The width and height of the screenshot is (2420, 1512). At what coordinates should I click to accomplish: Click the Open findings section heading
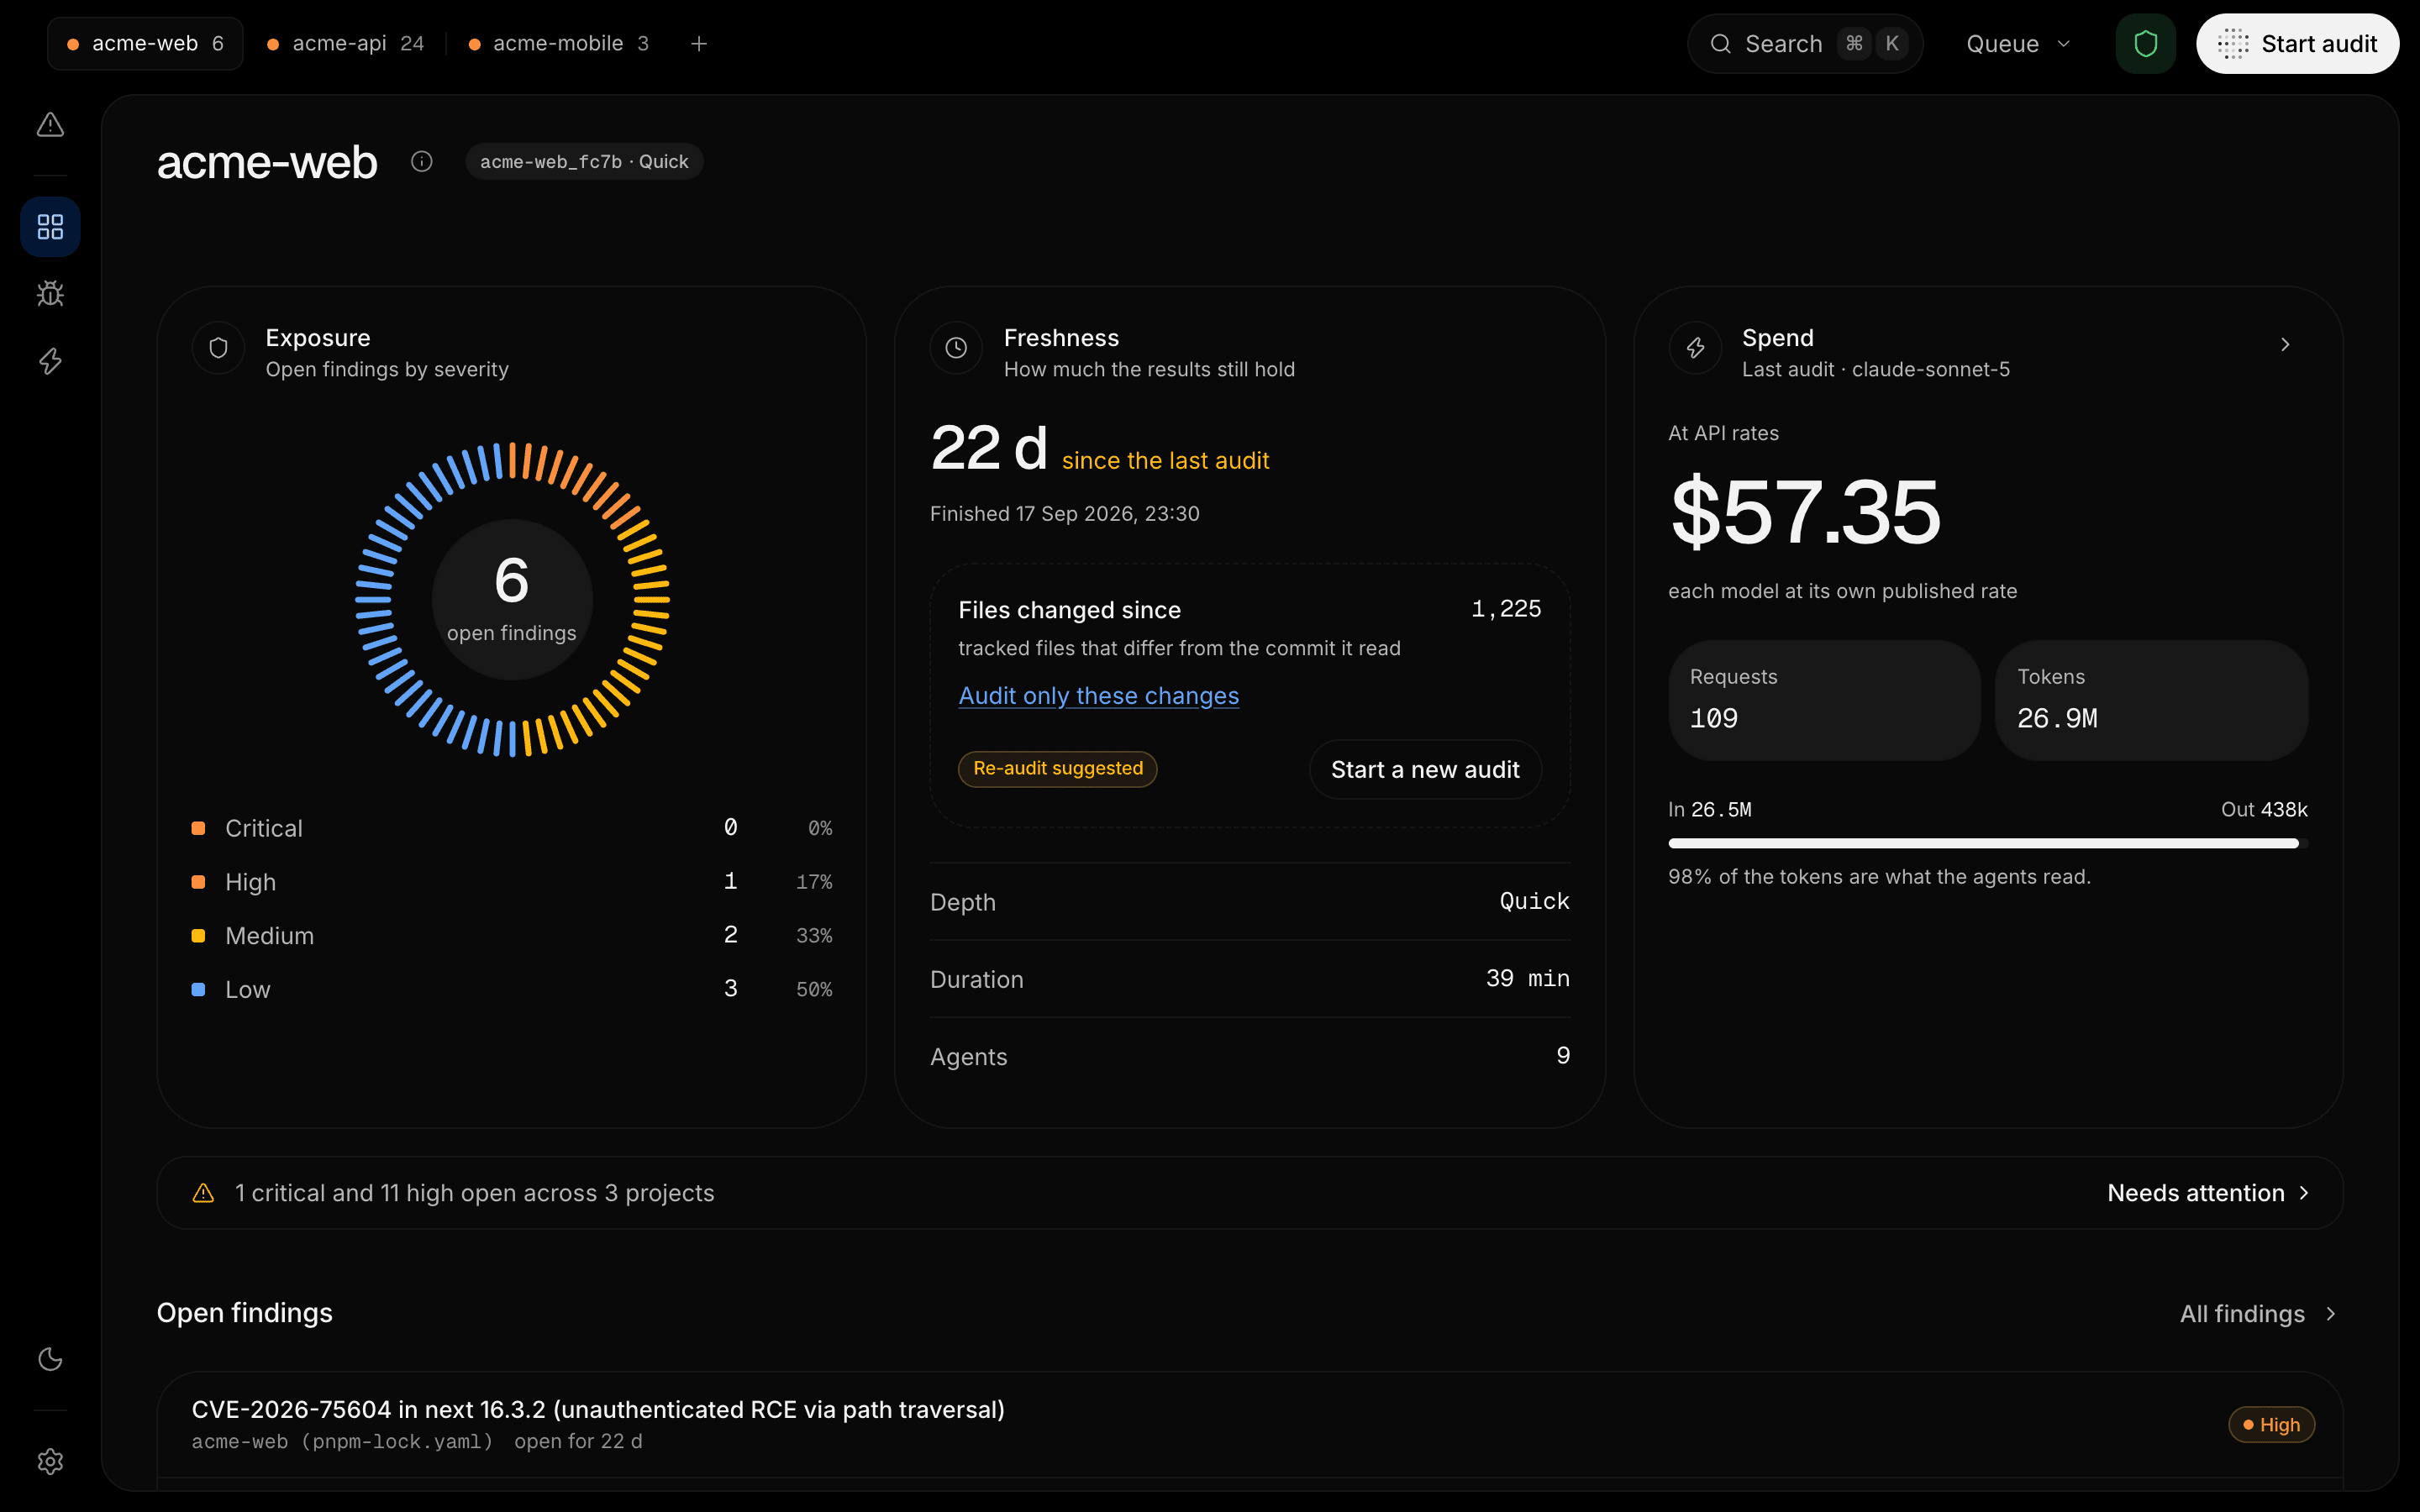point(244,1313)
